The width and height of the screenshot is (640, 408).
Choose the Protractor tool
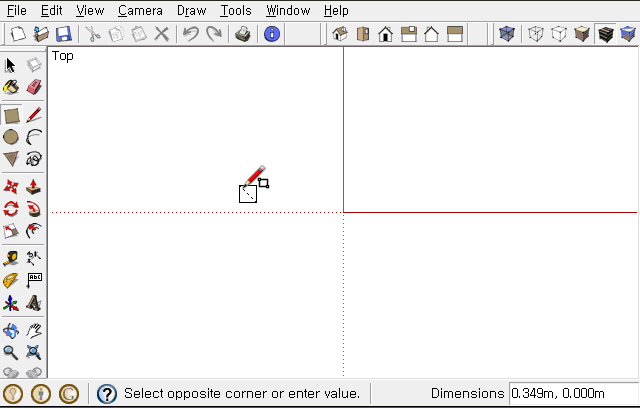coord(11,281)
